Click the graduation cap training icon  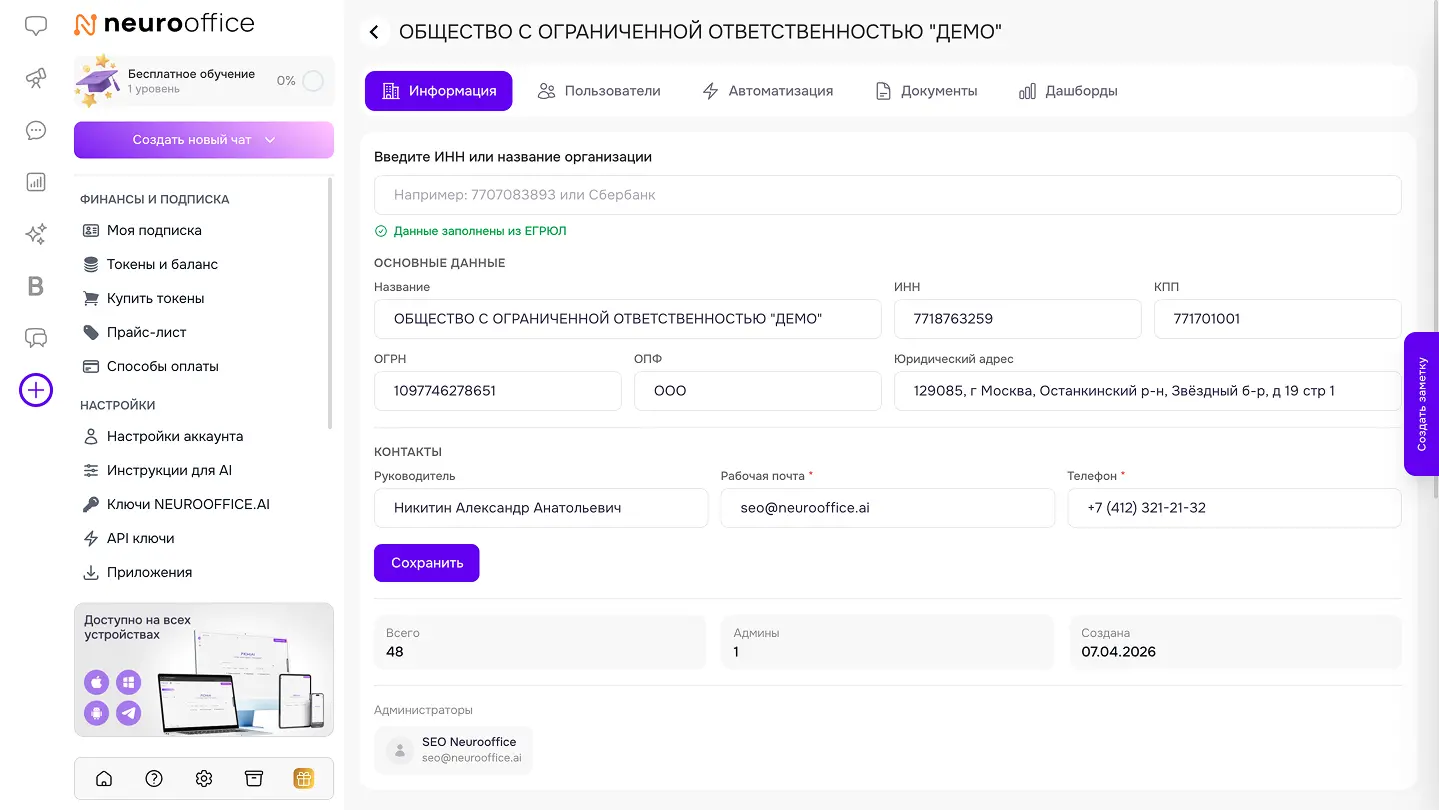(x=98, y=81)
